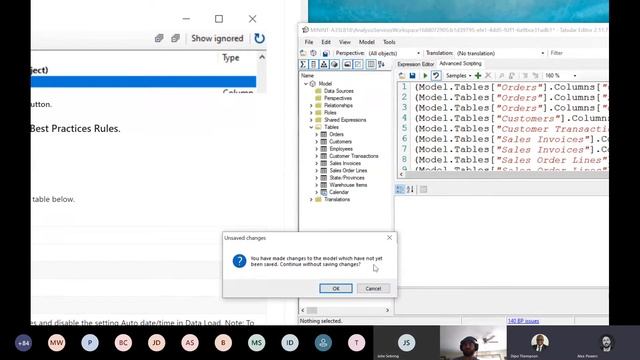
Task: Switch to the Advanced Scripting tab
Action: click(x=460, y=64)
